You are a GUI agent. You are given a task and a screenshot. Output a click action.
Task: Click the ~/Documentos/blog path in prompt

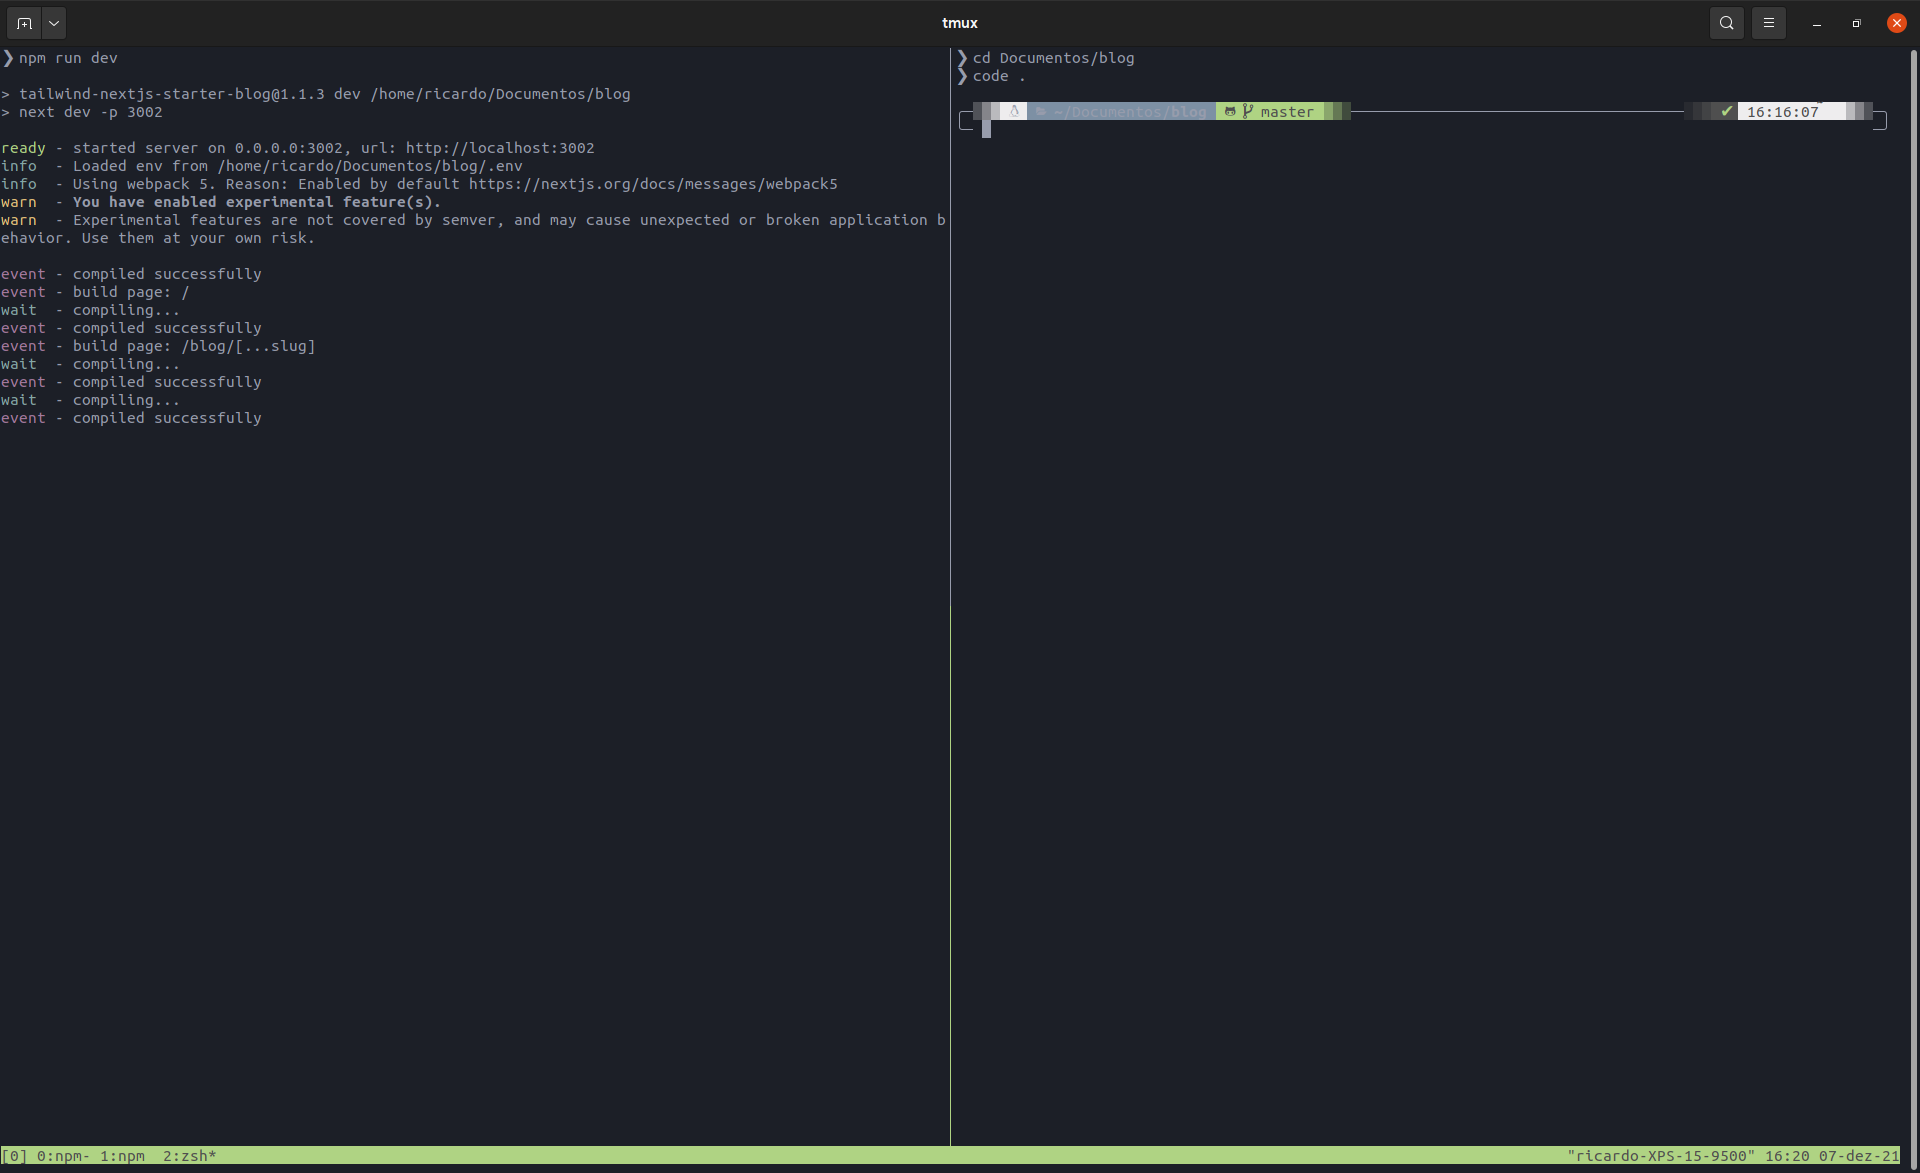(1130, 112)
